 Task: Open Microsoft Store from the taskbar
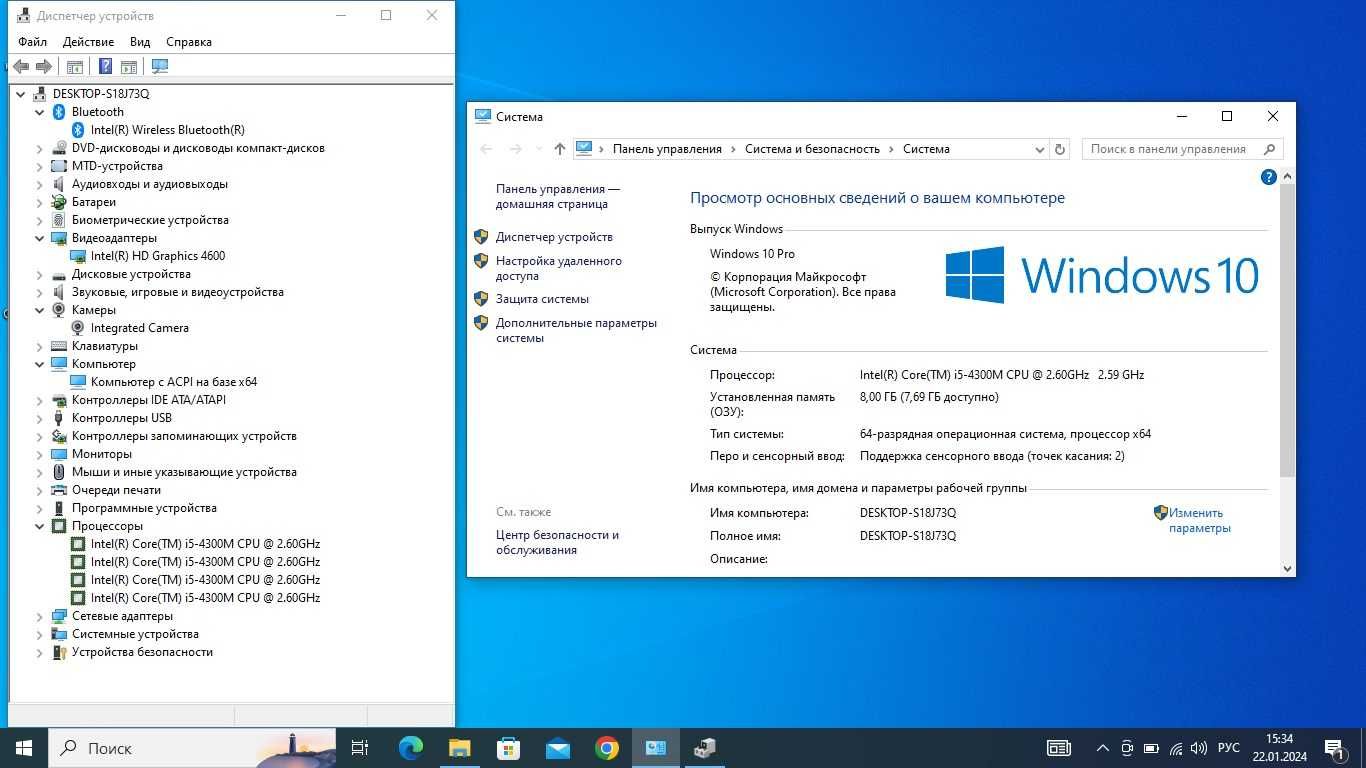pyautogui.click(x=508, y=748)
